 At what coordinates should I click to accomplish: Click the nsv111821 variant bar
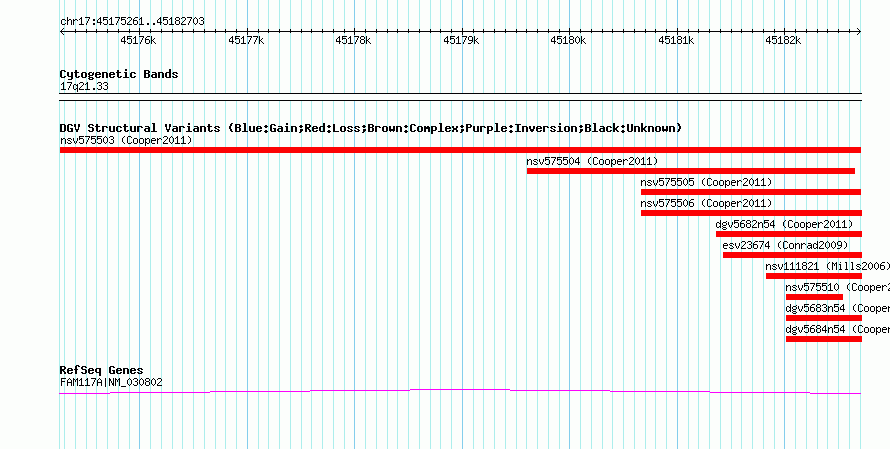pos(813,276)
